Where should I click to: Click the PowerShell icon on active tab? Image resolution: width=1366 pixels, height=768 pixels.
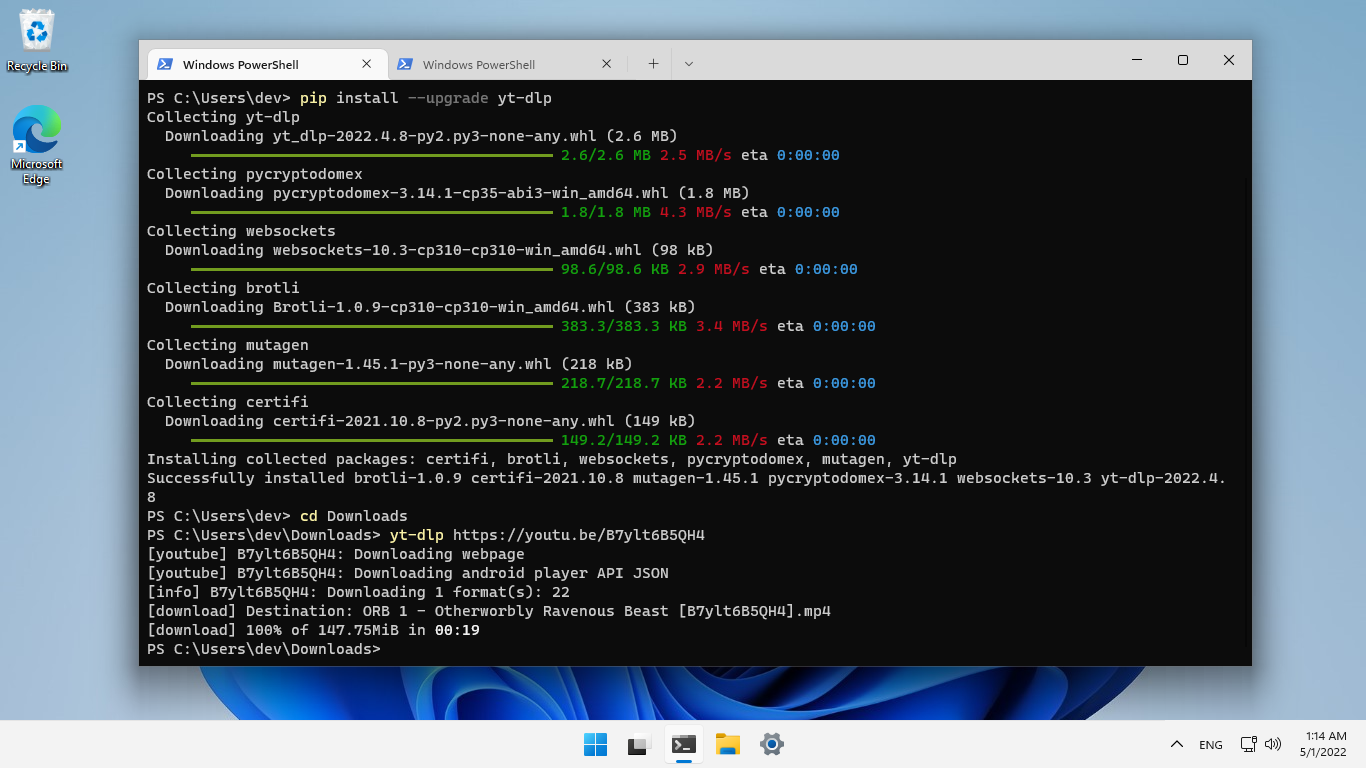coord(165,64)
